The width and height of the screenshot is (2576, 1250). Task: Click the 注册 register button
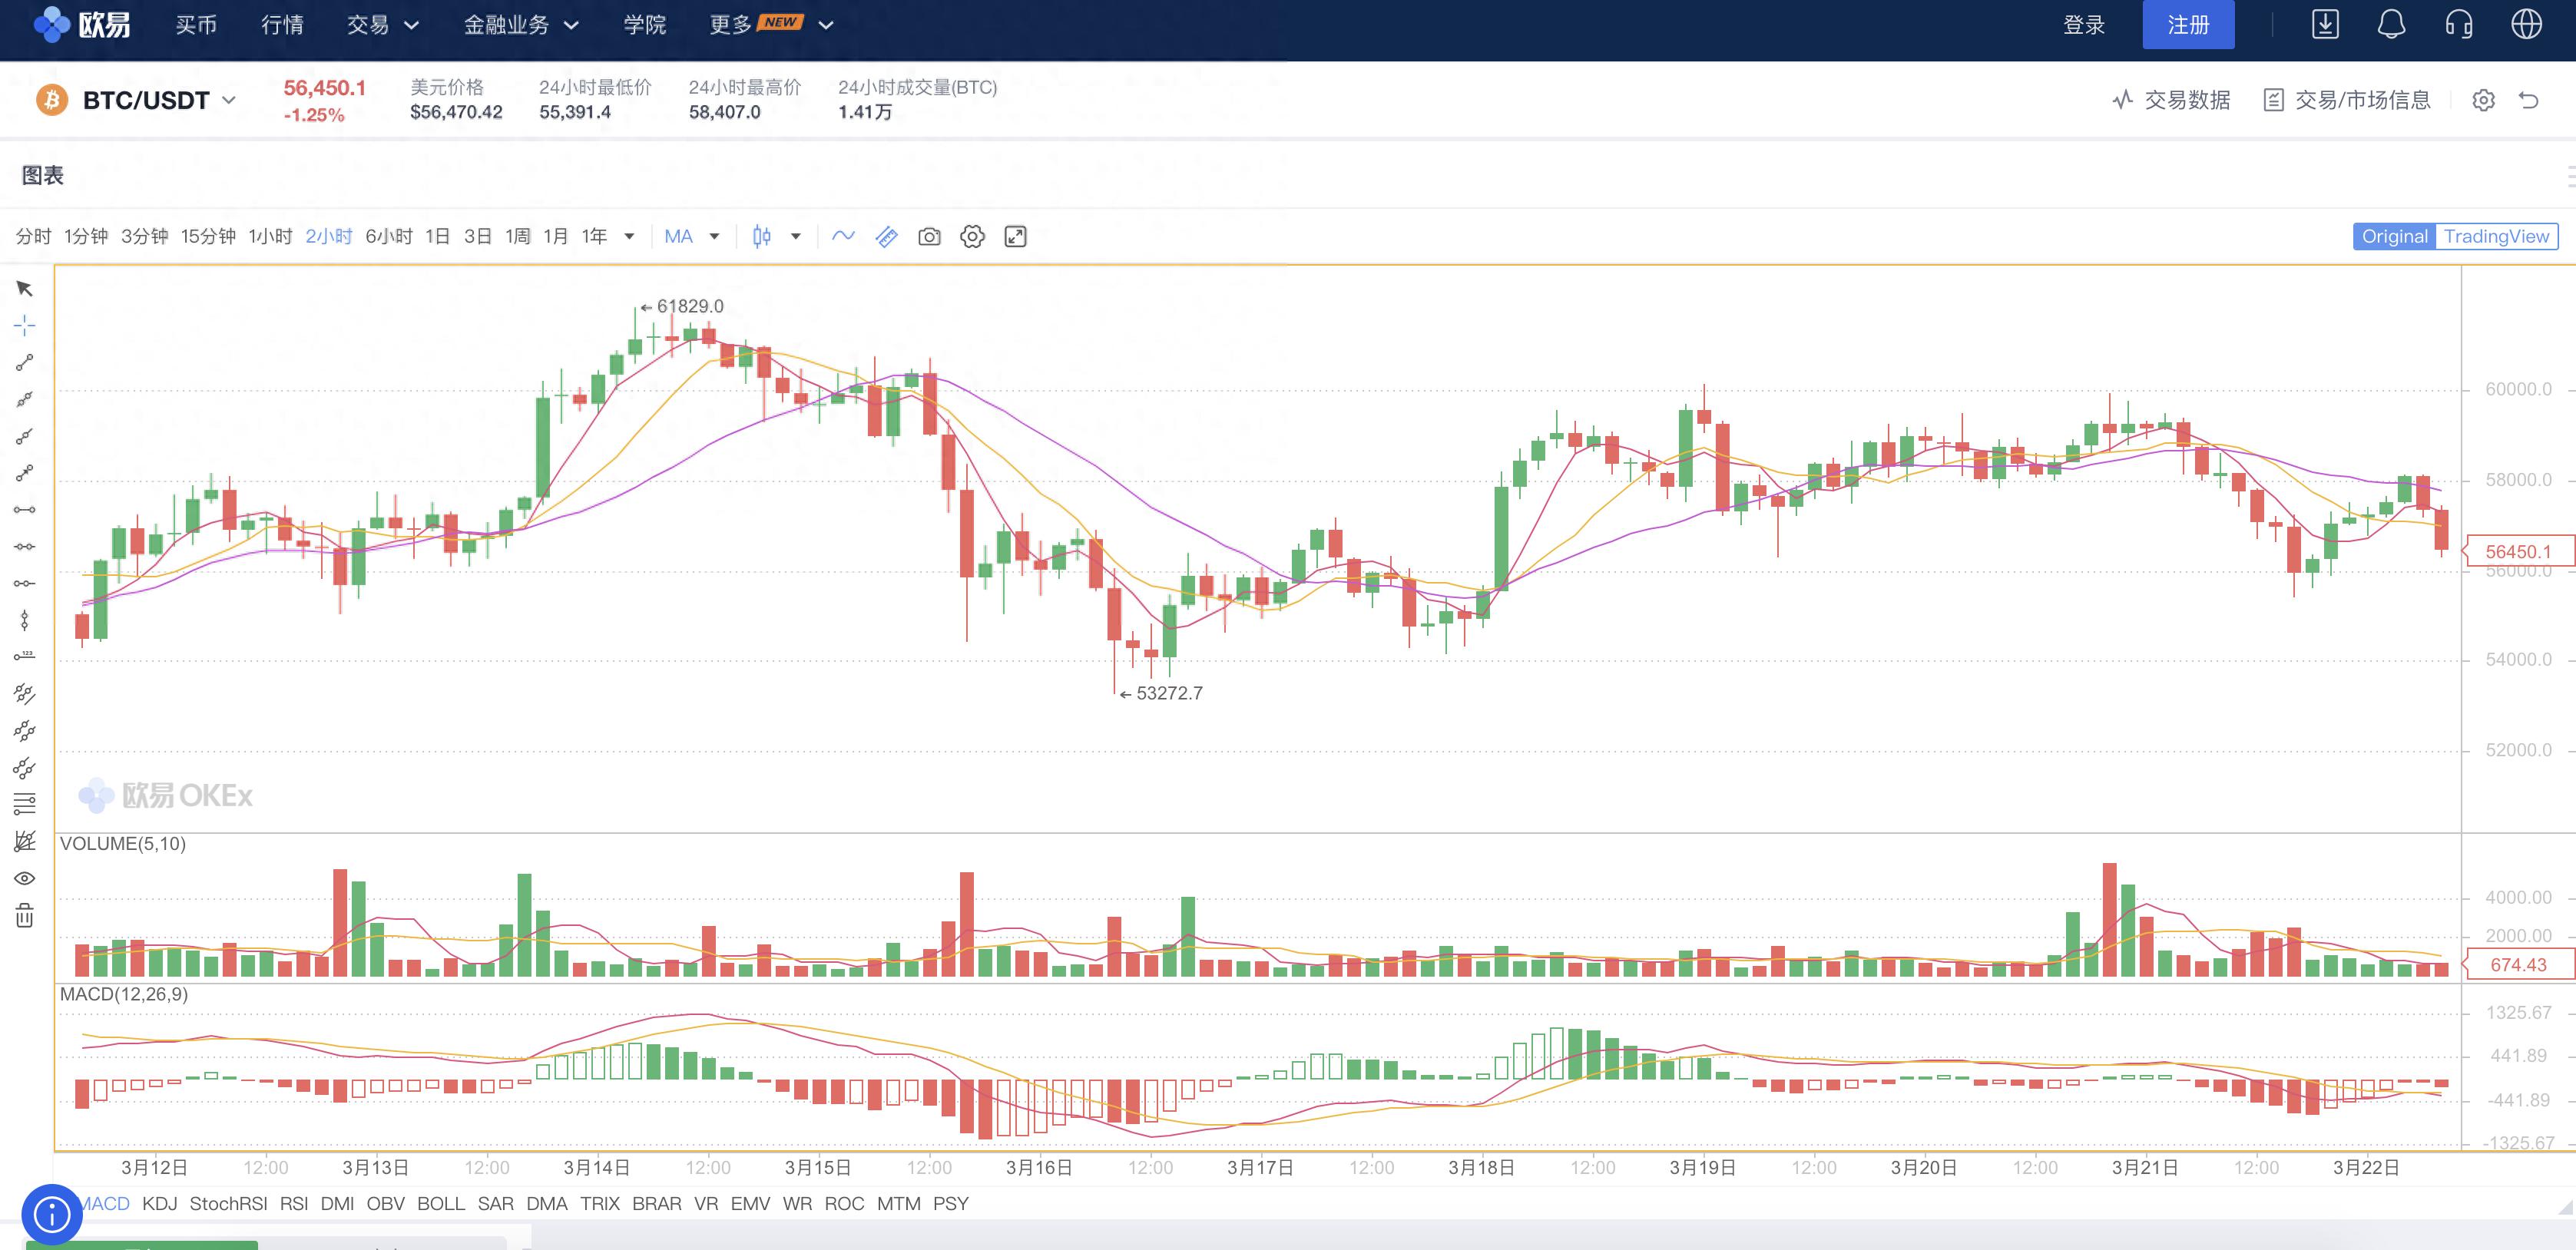2187,25
